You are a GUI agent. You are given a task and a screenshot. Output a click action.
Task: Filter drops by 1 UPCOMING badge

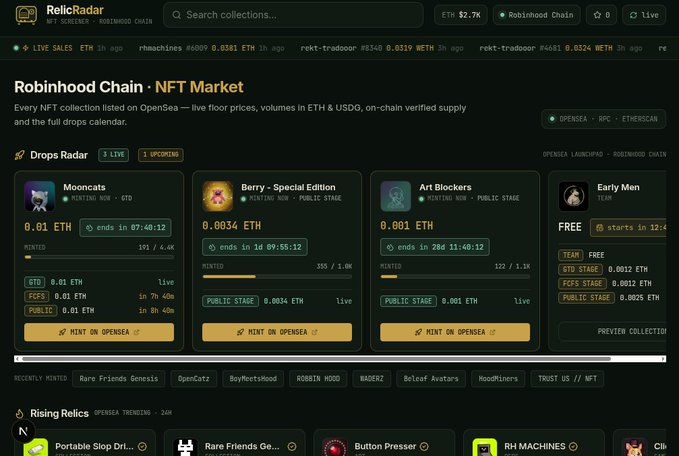coord(161,155)
